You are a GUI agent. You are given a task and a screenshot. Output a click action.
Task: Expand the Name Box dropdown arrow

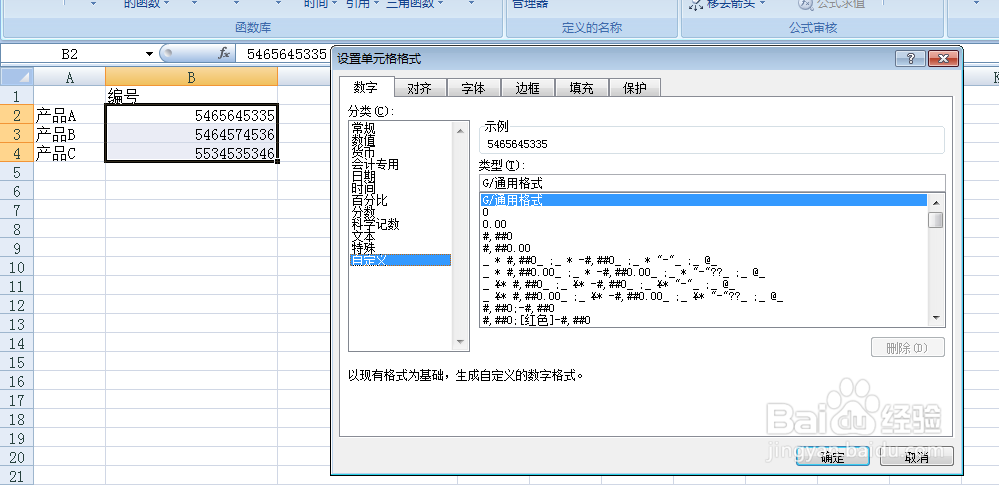tap(150, 54)
